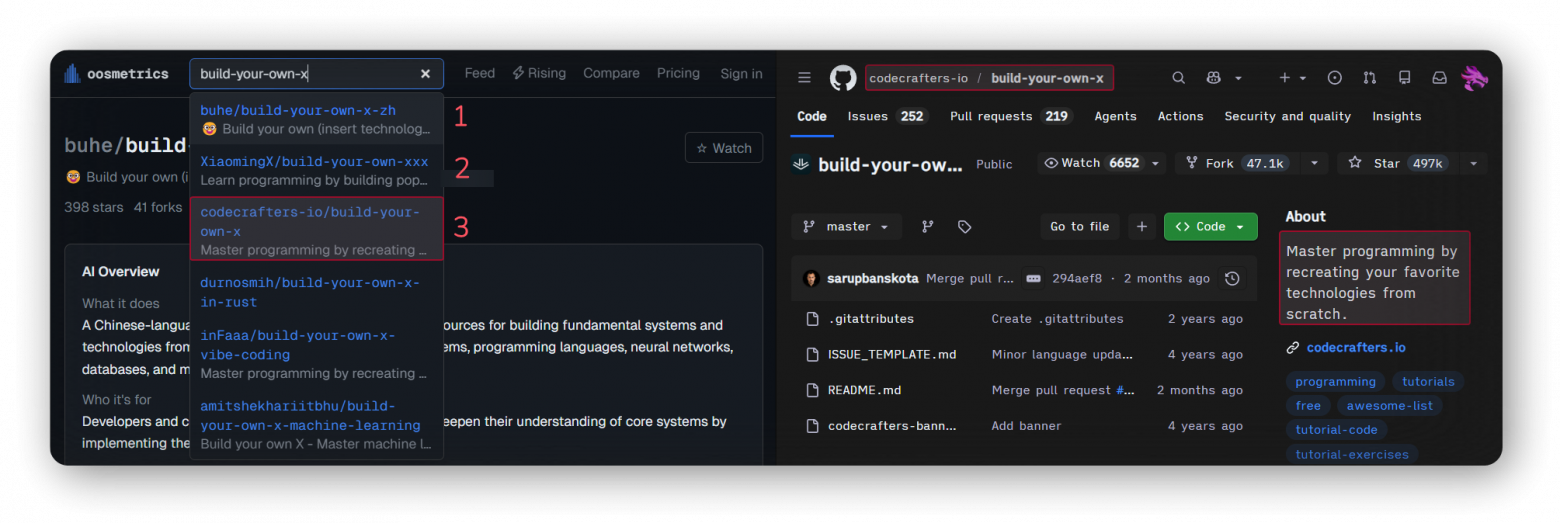This screenshot has height=523, width=1560.
Task: Open the Repositories book icon in header
Action: click(x=1404, y=78)
